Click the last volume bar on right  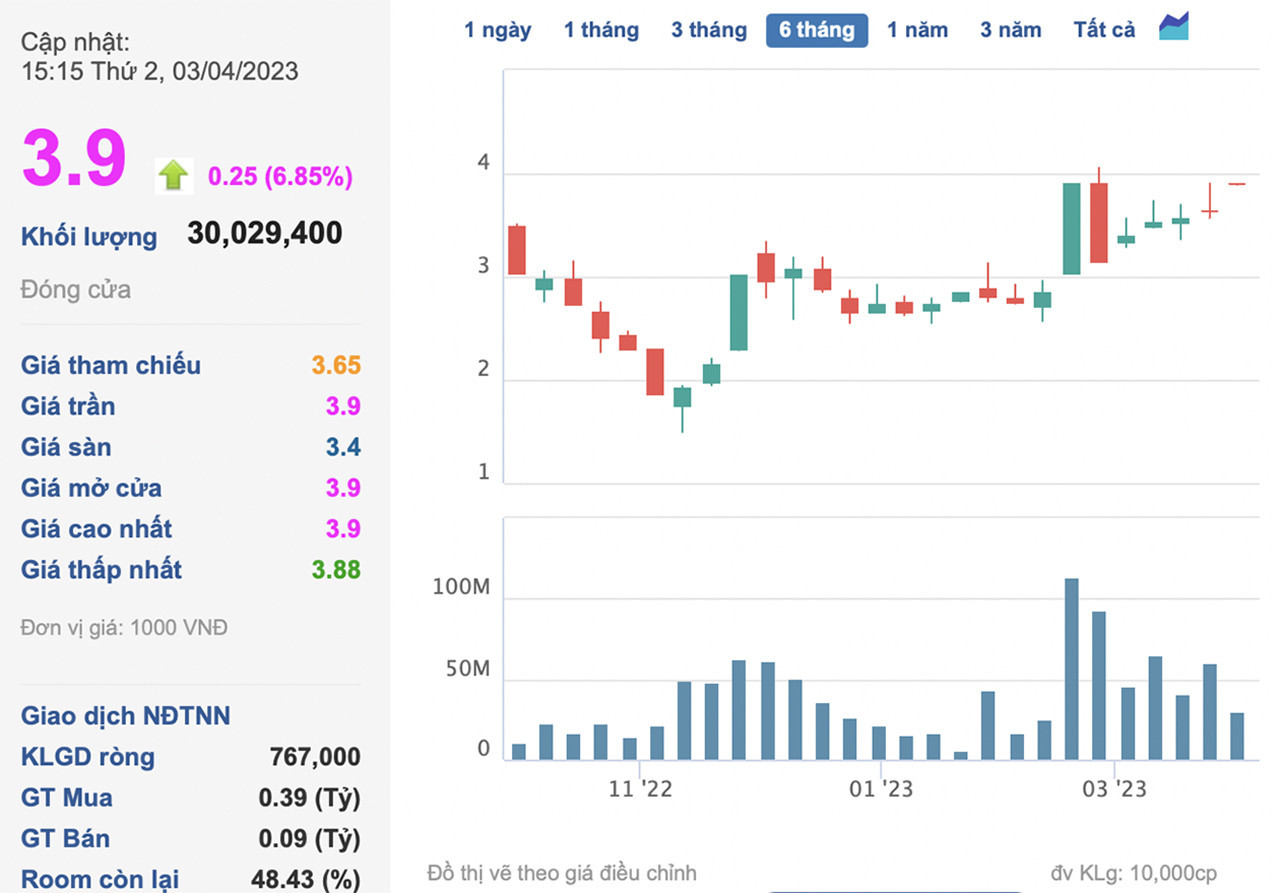(1237, 735)
